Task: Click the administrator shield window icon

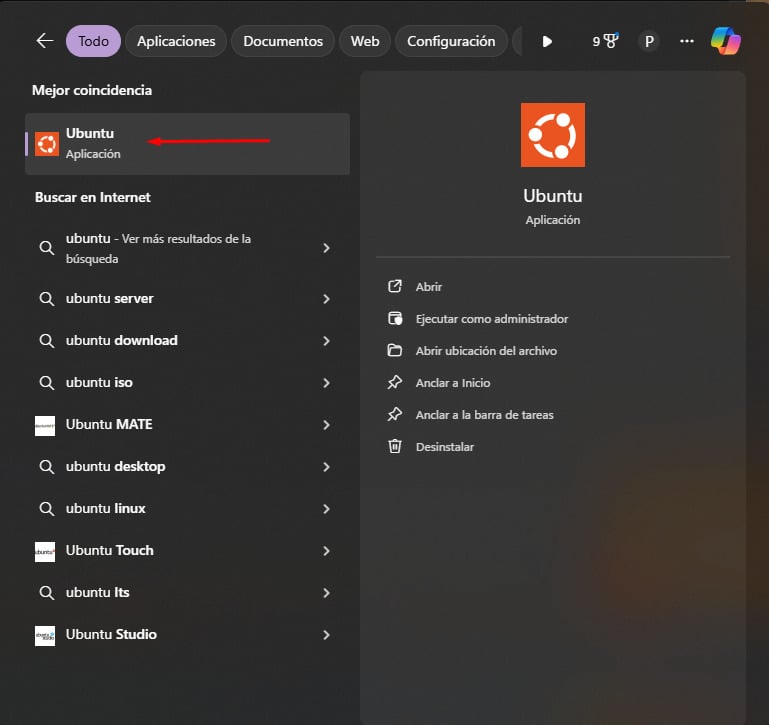Action: (395, 318)
